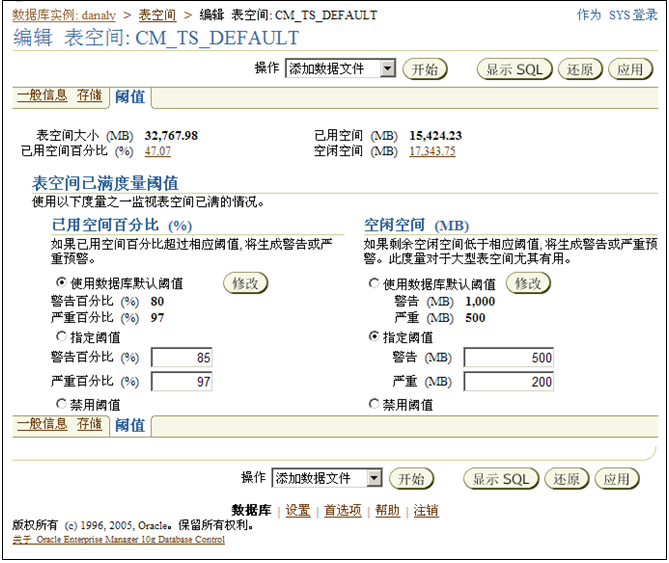This screenshot has height=563, width=669.
Task: Focus the 严重 (MB) field containing 200
Action: coord(509,381)
